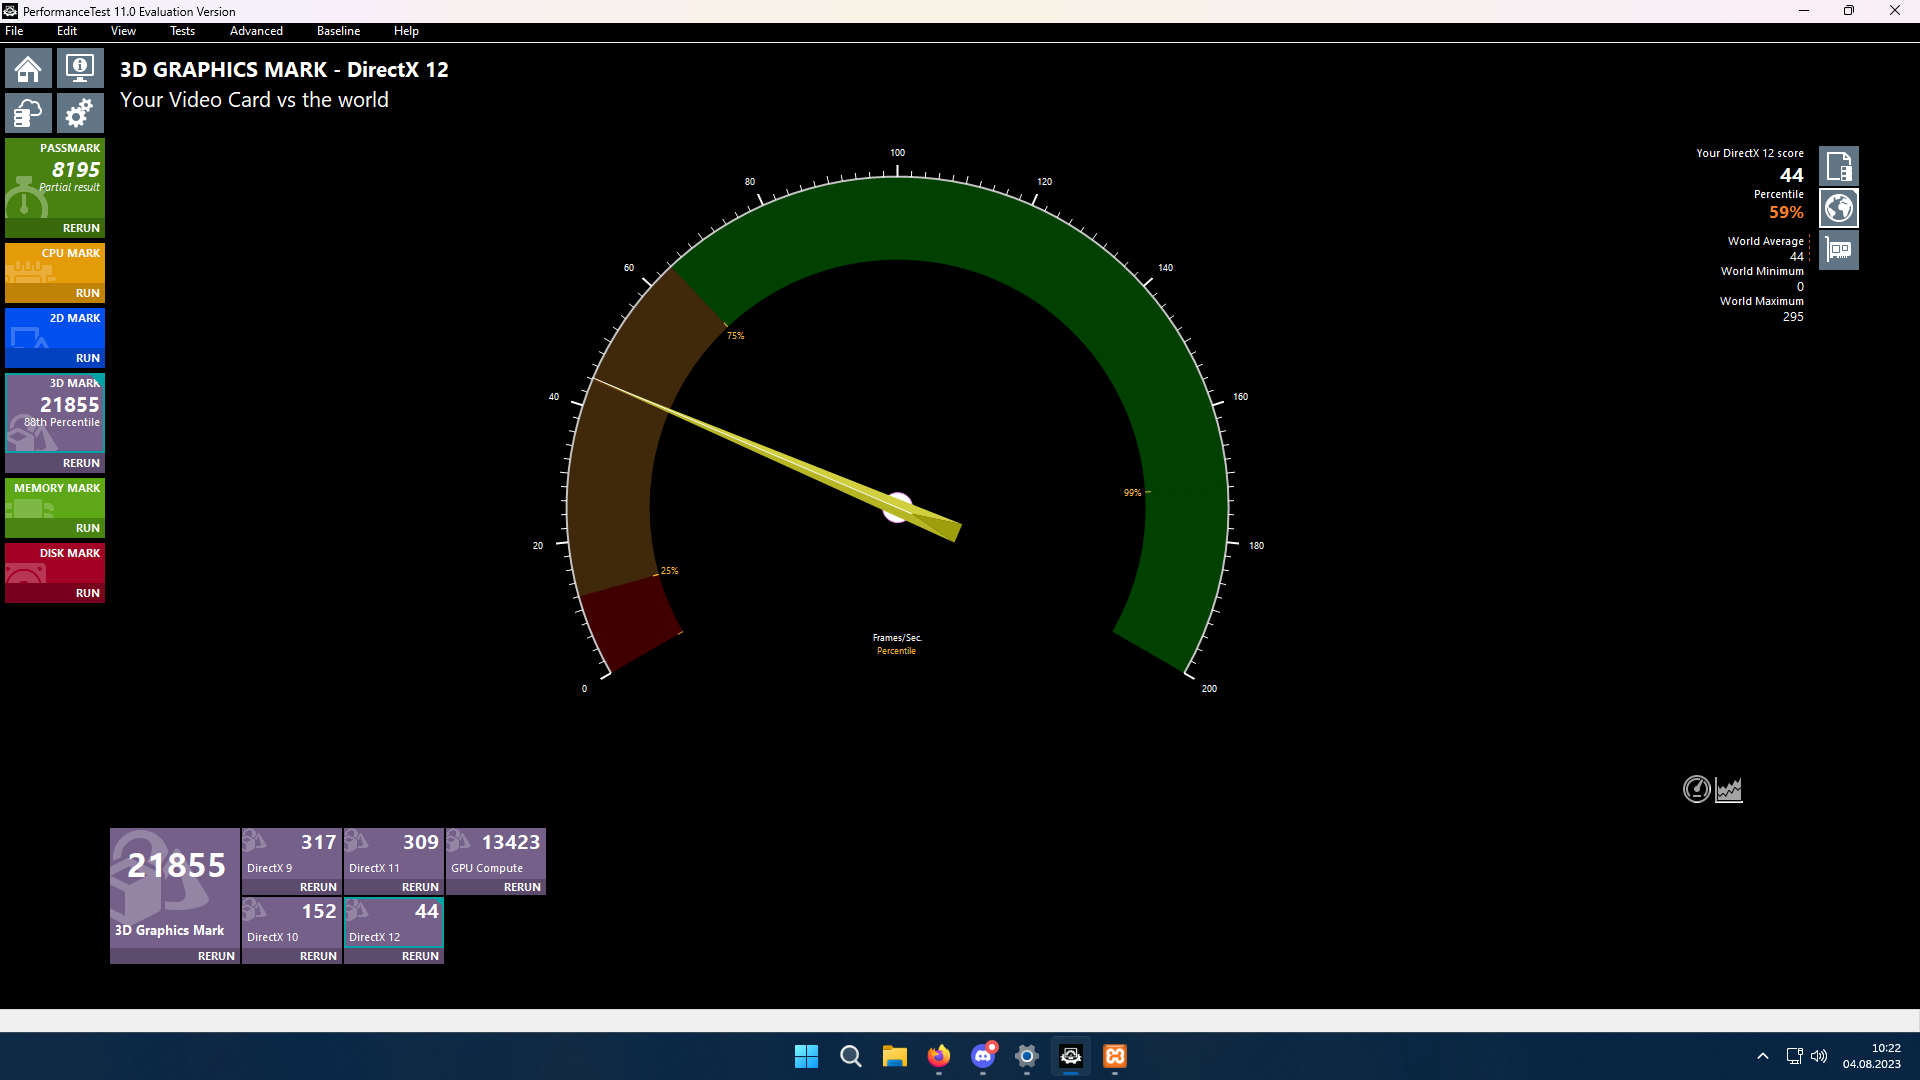
Task: Rerun the DirectX 11 test
Action: click(x=420, y=887)
